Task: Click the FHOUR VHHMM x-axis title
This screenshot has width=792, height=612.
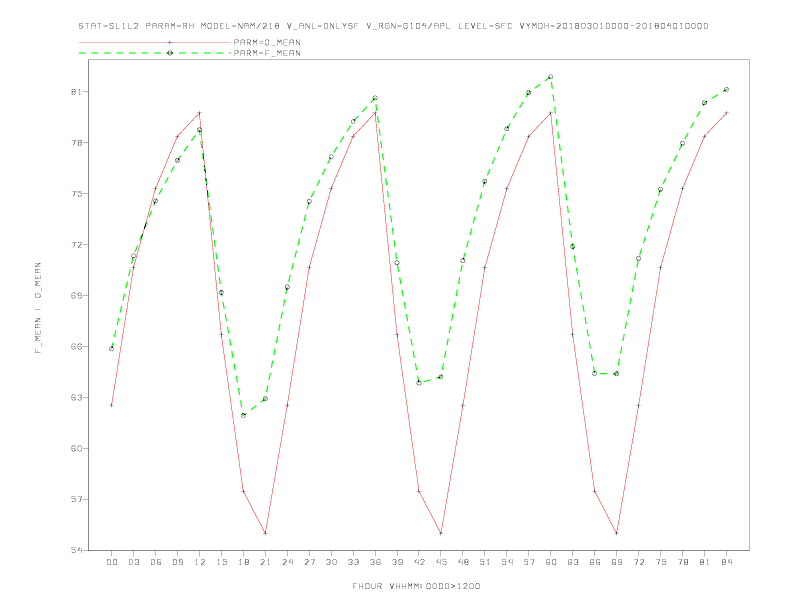Action: [416, 586]
